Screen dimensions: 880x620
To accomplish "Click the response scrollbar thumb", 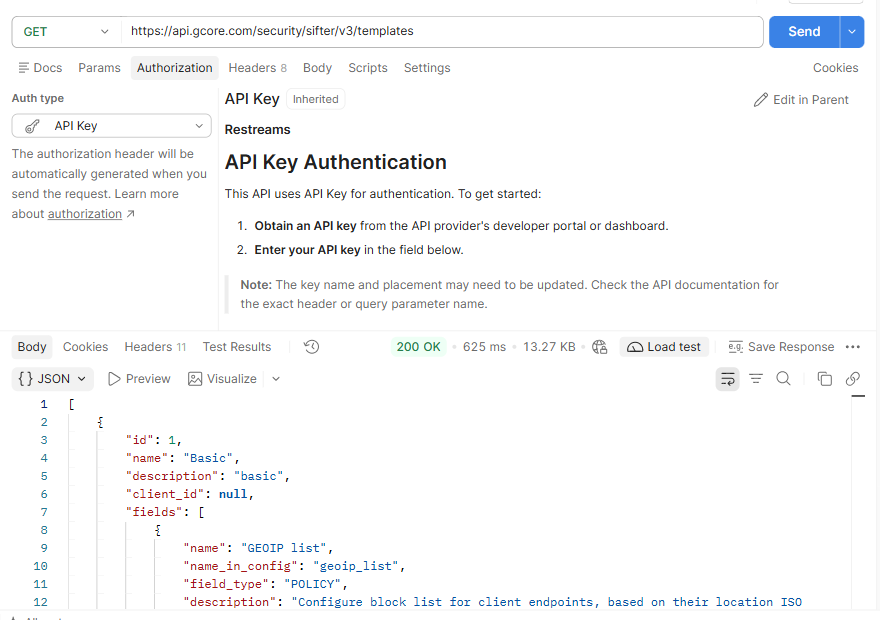I will (x=858, y=396).
